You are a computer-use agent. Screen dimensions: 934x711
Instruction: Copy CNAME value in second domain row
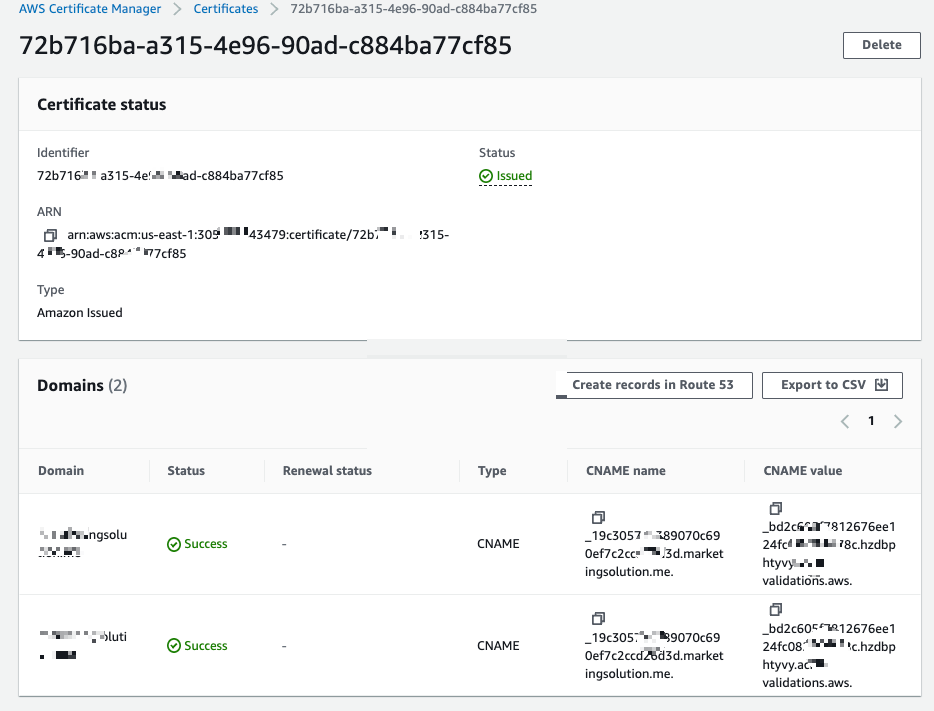[x=775, y=609]
